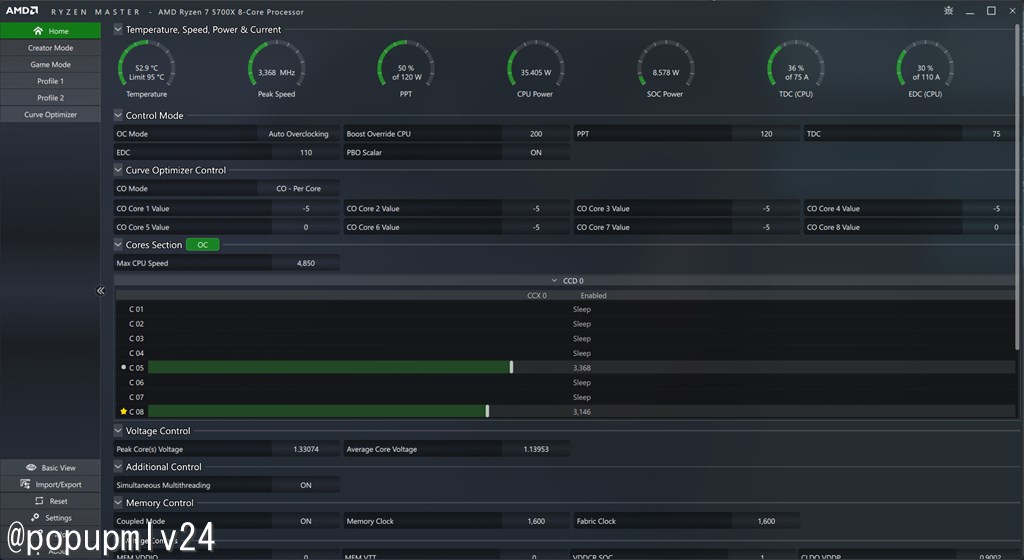This screenshot has width=1024, height=560.
Task: Collapse the Curve Optimizer Control section
Action: click(x=118, y=170)
